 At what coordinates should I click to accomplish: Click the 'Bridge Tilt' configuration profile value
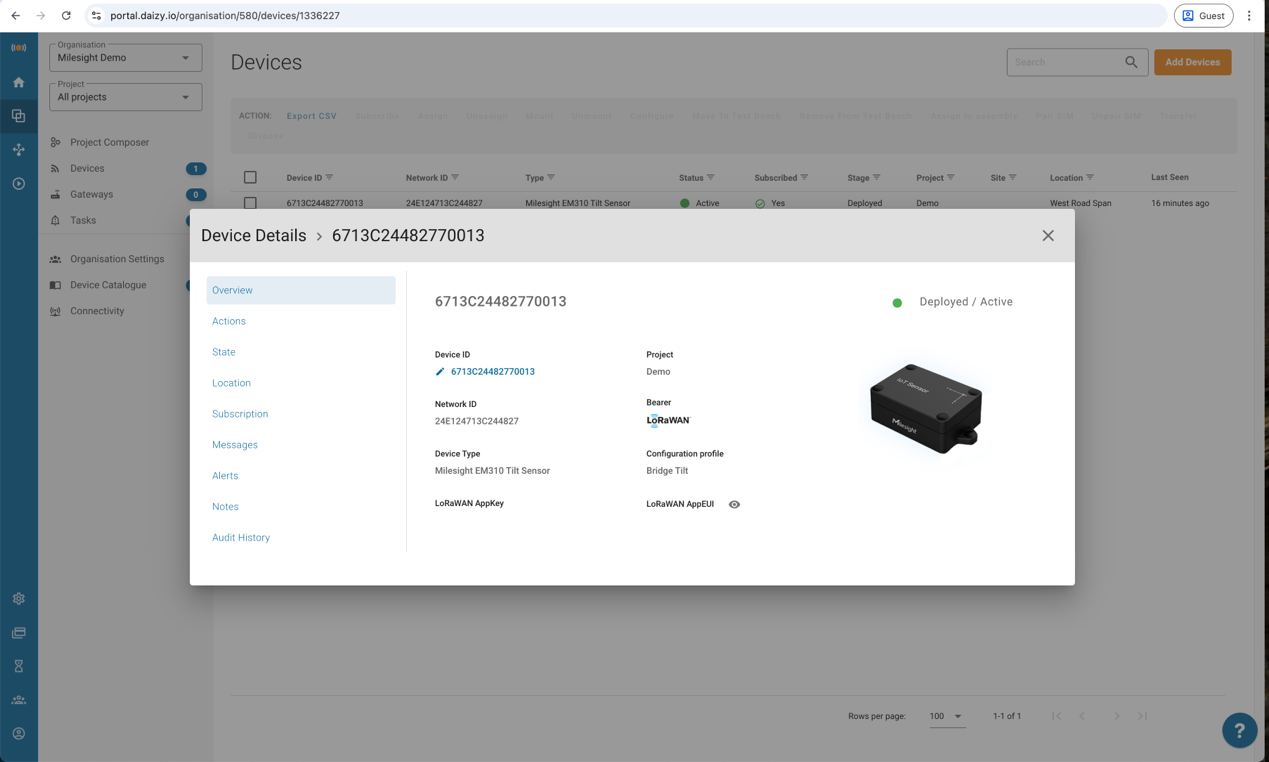[667, 471]
